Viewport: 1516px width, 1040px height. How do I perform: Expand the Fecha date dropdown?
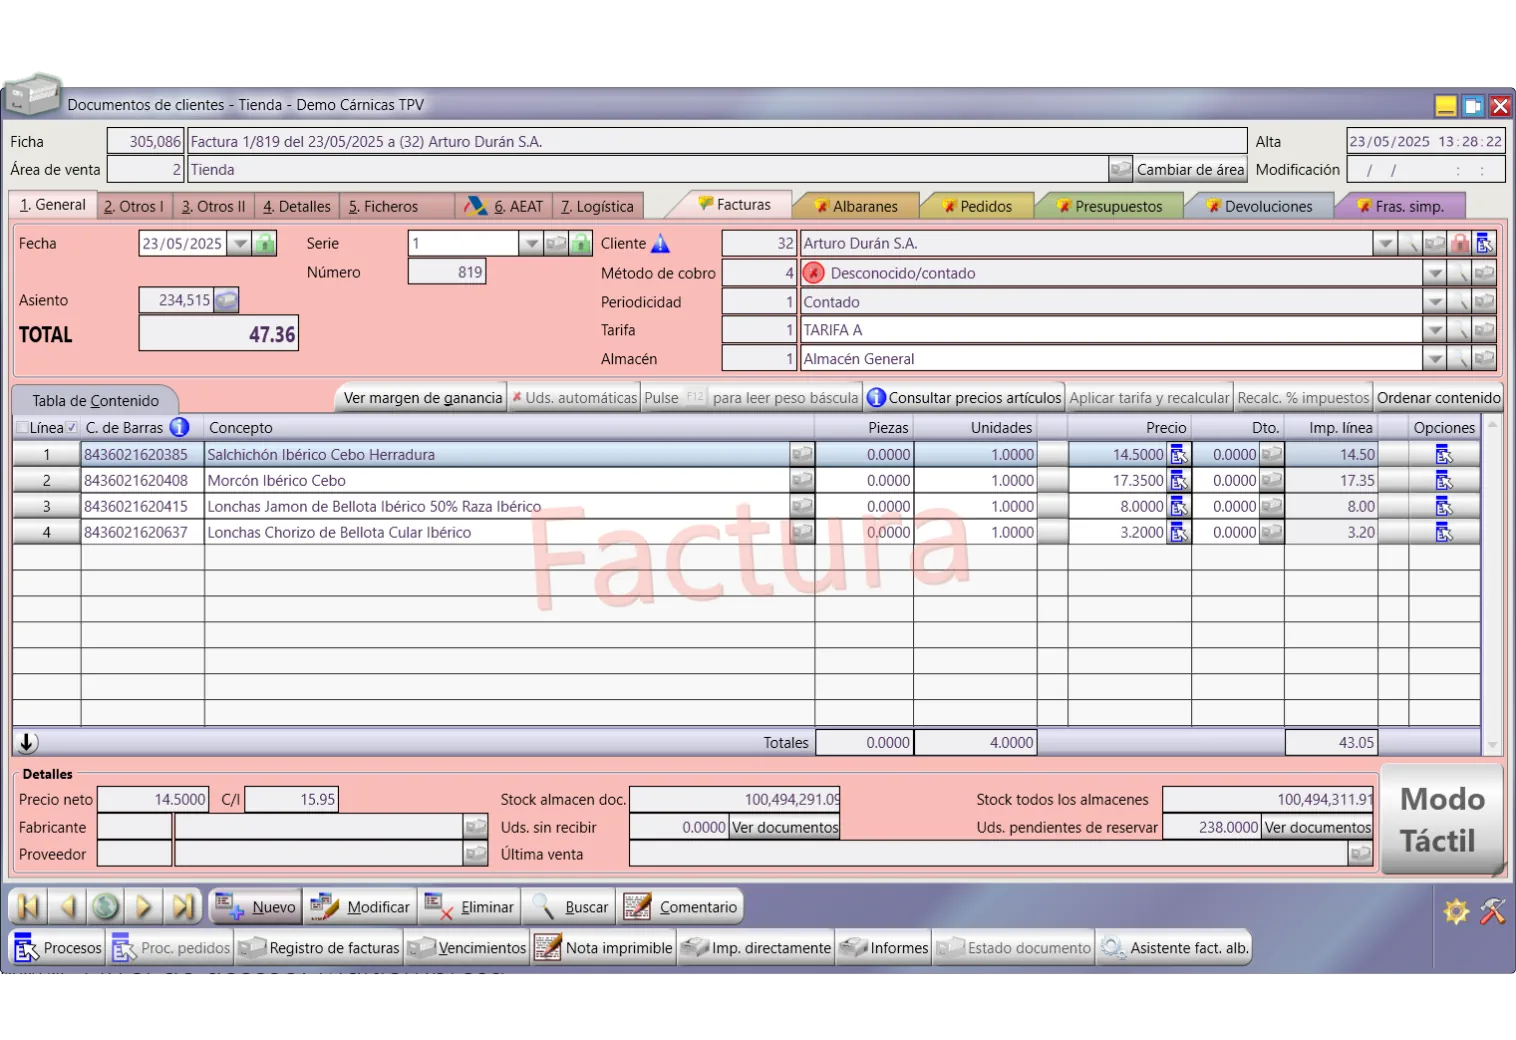239,243
